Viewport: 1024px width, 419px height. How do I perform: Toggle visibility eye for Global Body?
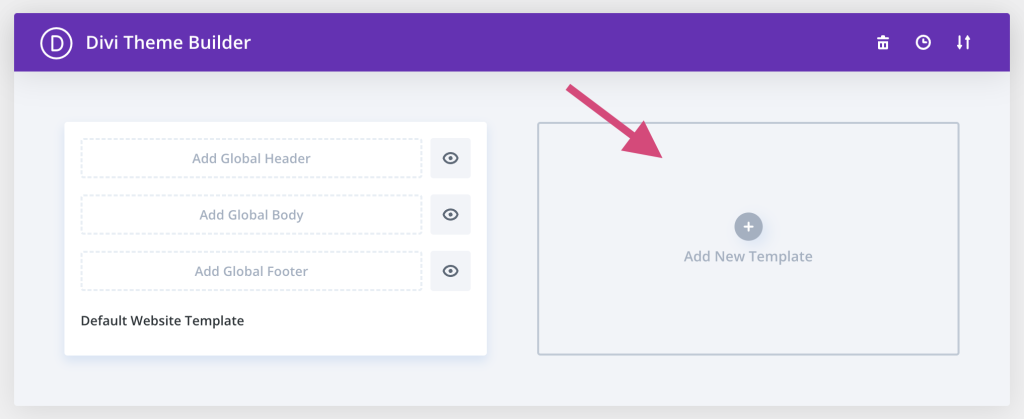pyautogui.click(x=451, y=215)
